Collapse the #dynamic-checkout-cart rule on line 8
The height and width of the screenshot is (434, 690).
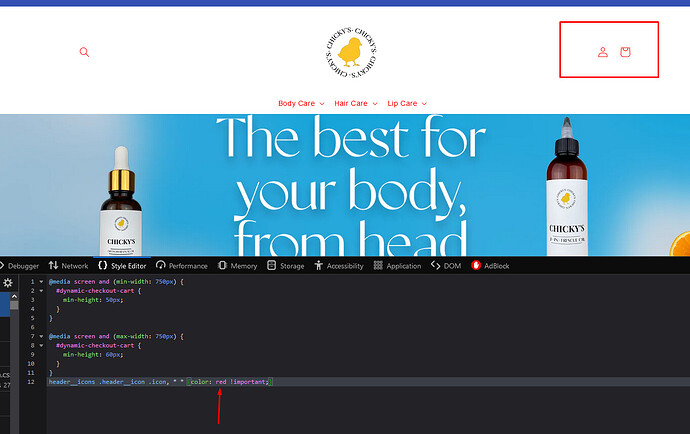click(41, 346)
